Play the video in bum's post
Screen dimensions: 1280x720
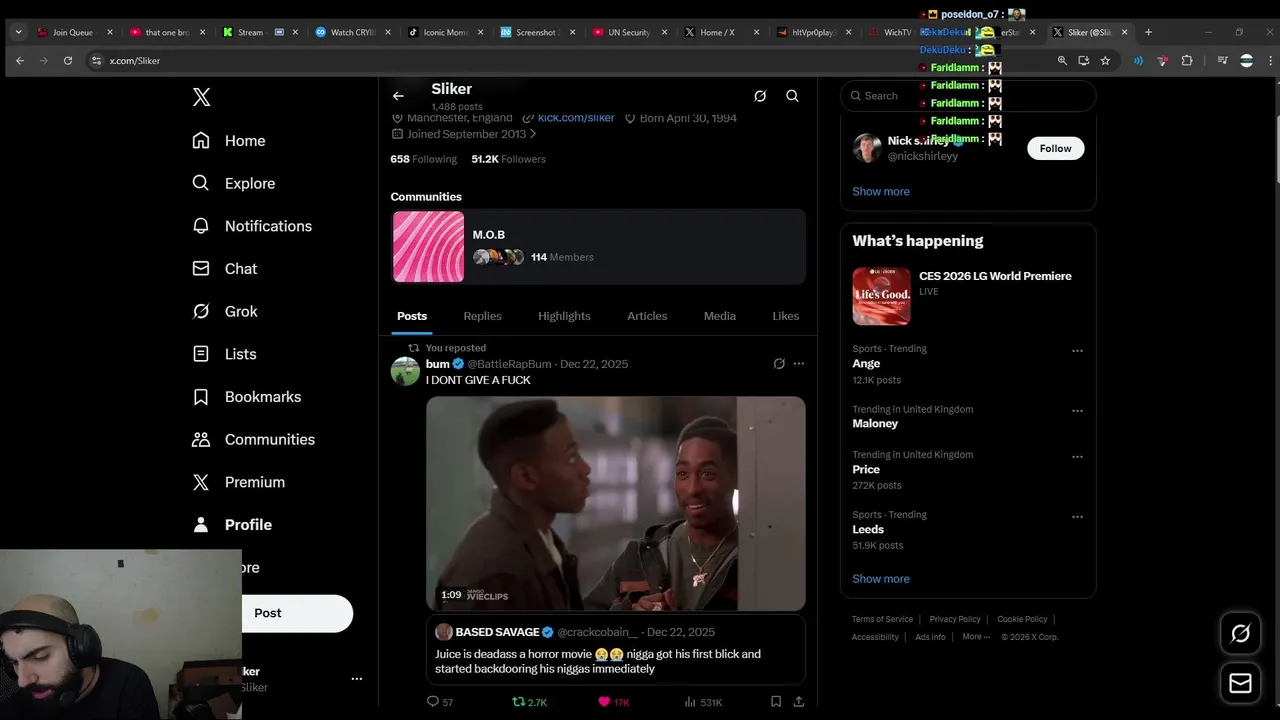point(615,503)
